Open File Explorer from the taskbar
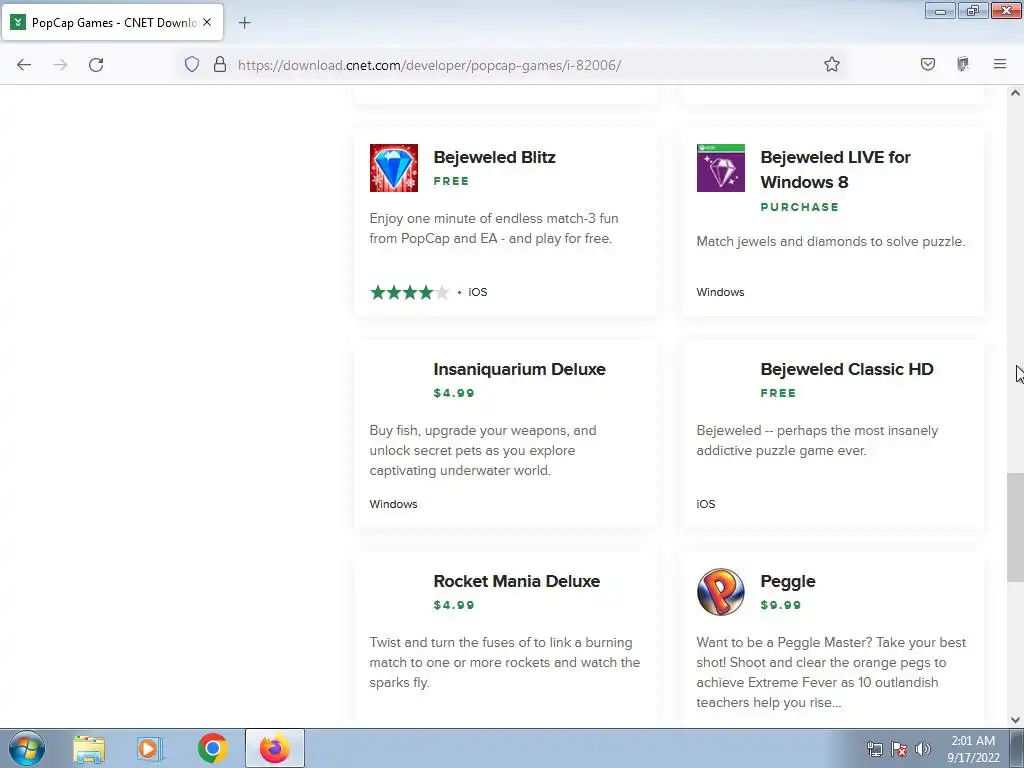The image size is (1024, 768). tap(89, 748)
